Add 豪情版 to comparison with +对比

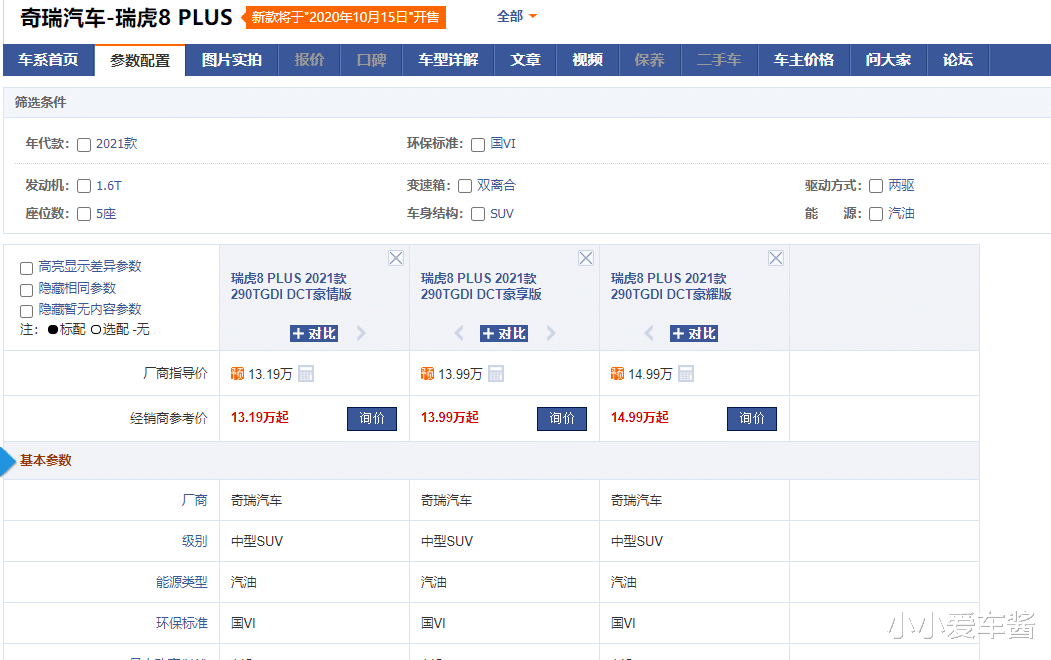point(314,334)
